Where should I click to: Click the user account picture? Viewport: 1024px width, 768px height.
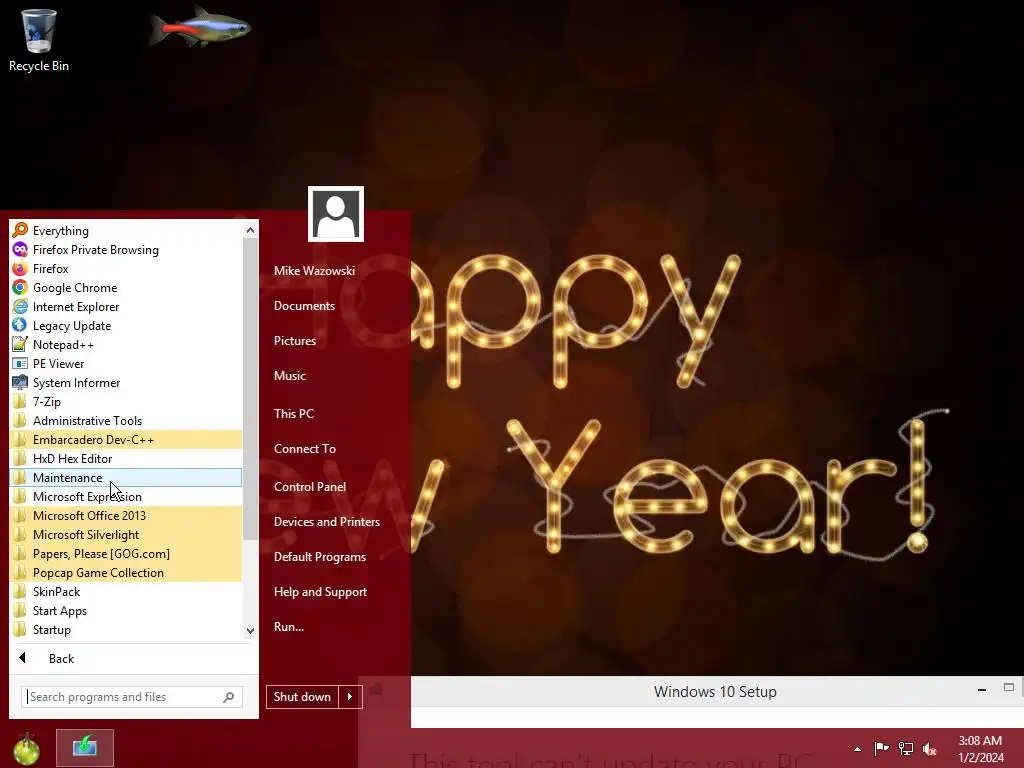[336, 214]
